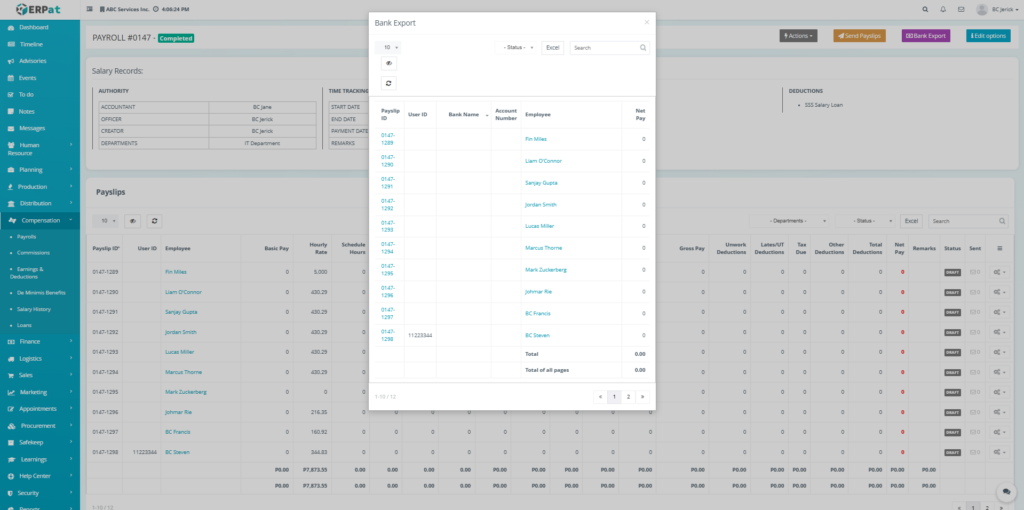The image size is (1024, 510).
Task: Open the mail envelope icon in header
Action: pyautogui.click(x=961, y=8)
